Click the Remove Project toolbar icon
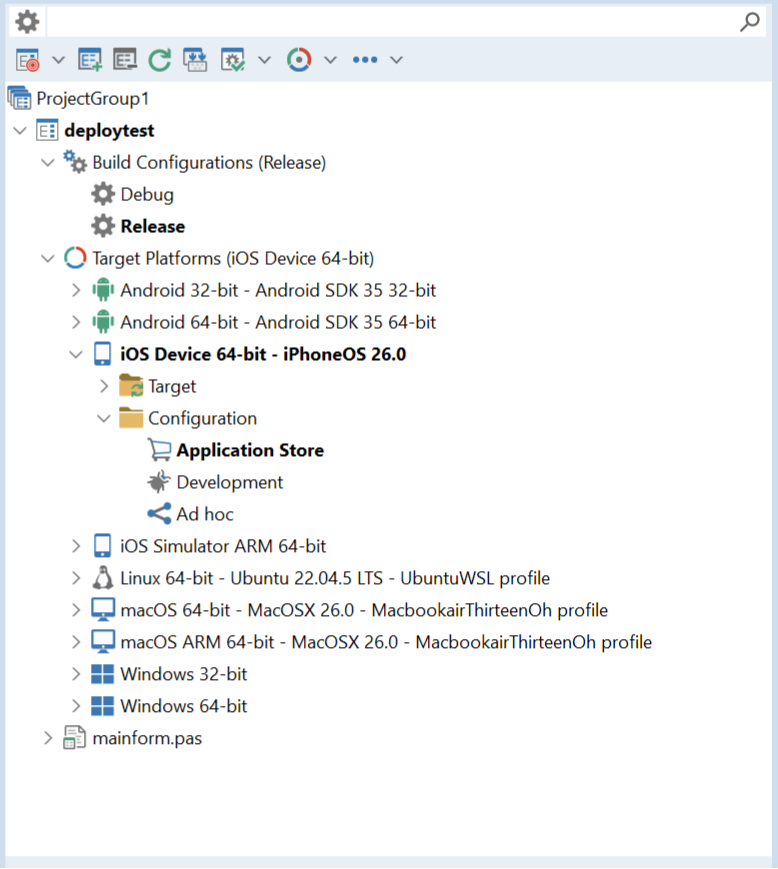778x869 pixels. (125, 60)
